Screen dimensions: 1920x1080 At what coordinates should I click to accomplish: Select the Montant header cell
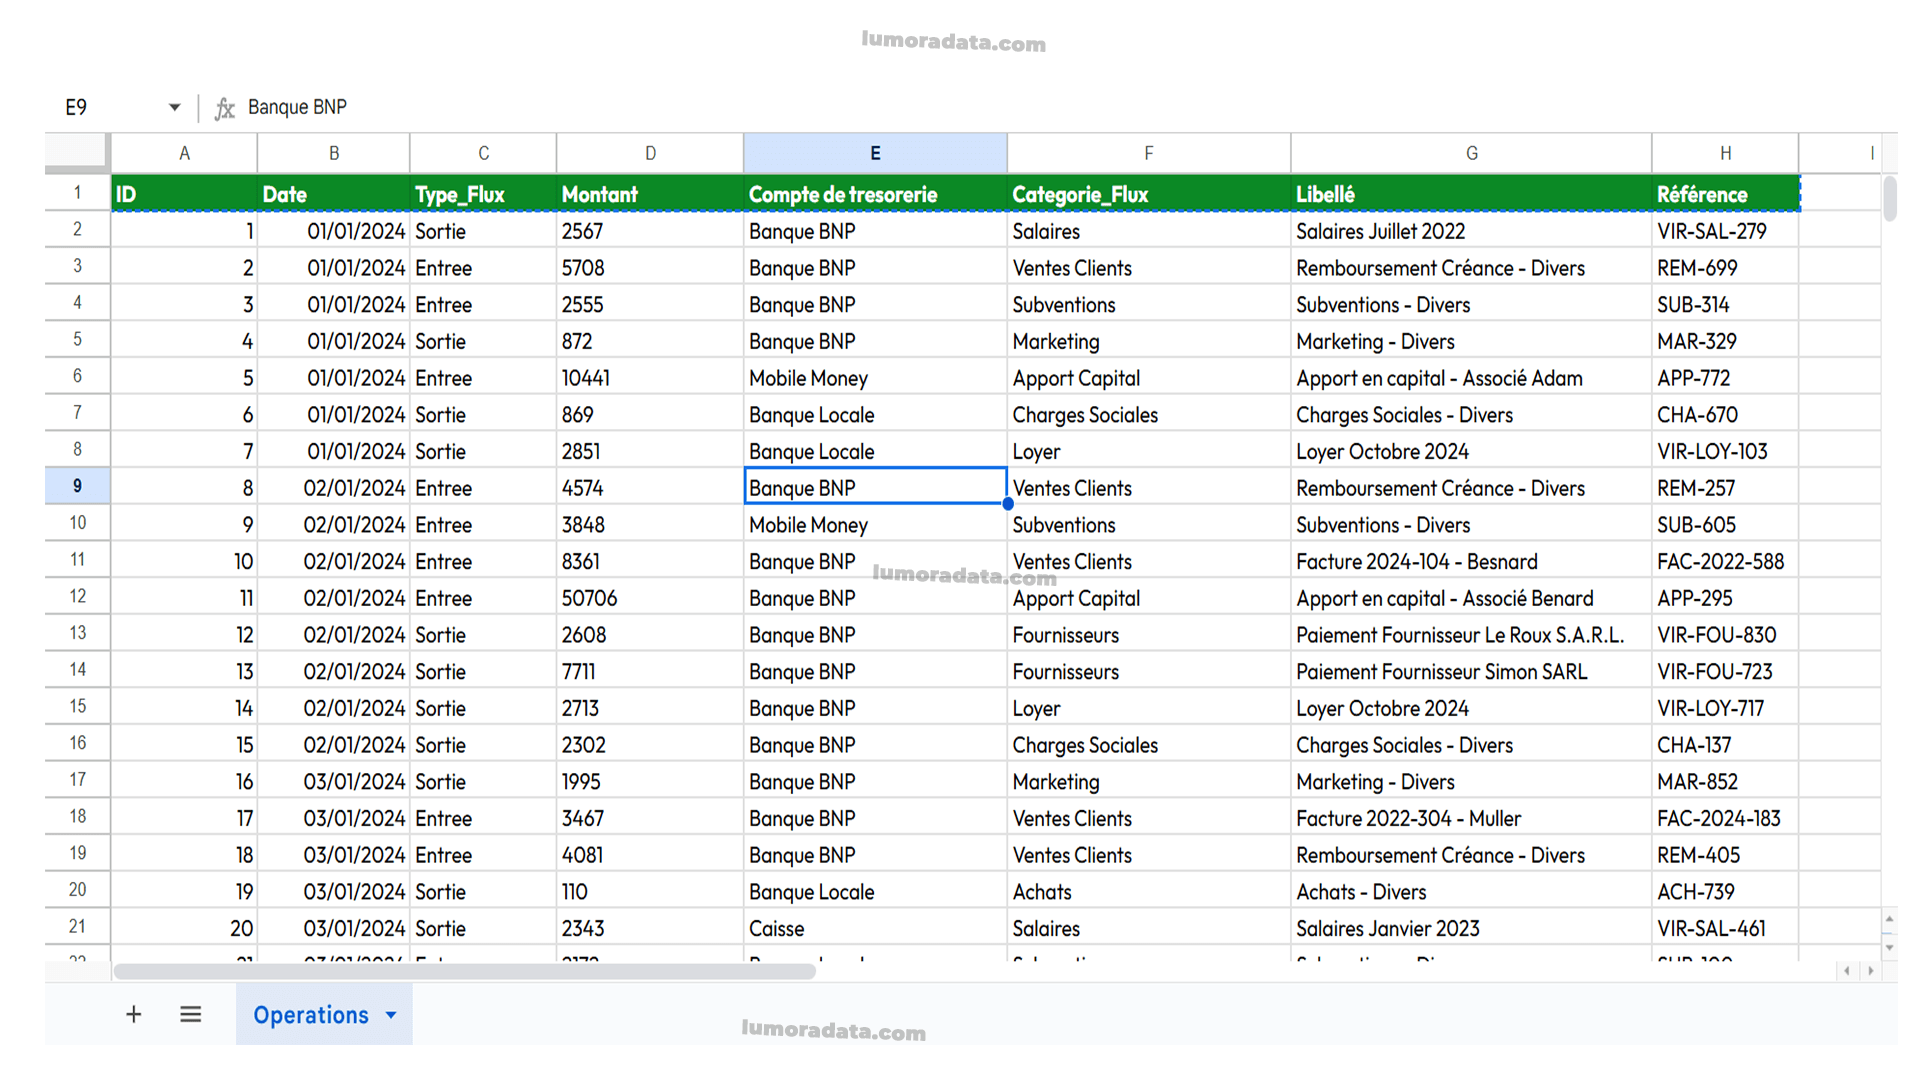tap(648, 194)
